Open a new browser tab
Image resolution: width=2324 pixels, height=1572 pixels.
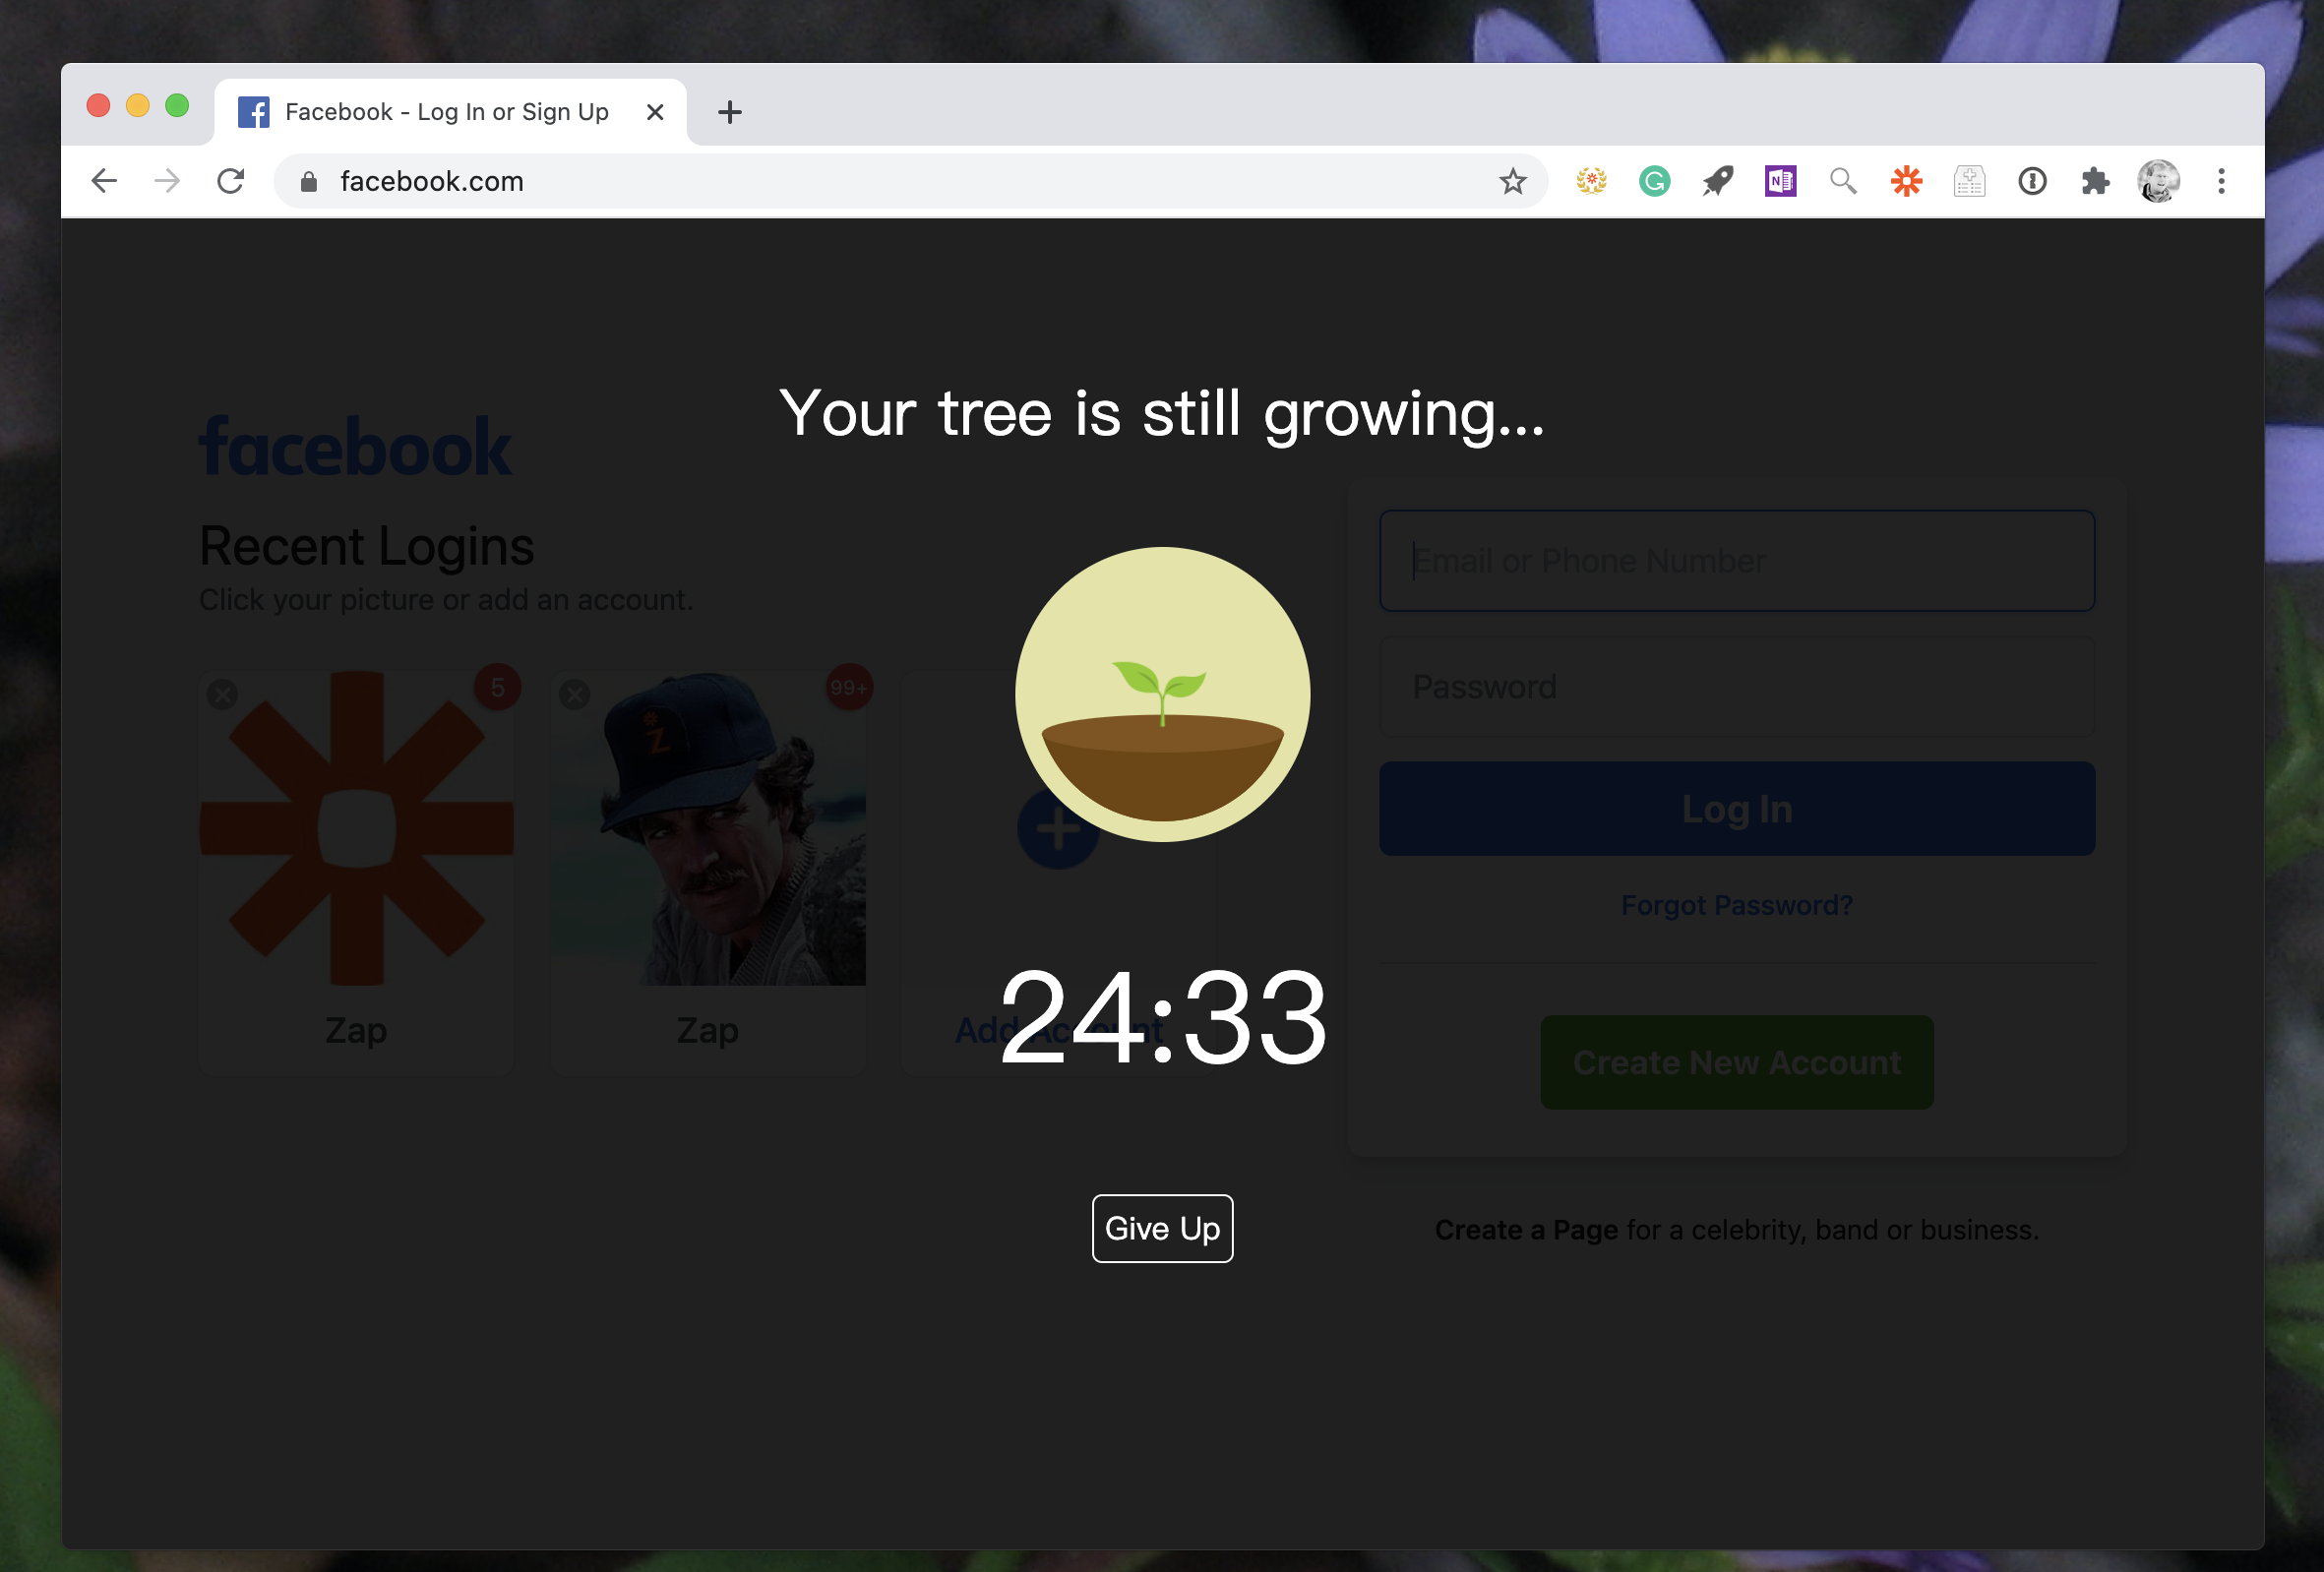(x=730, y=112)
